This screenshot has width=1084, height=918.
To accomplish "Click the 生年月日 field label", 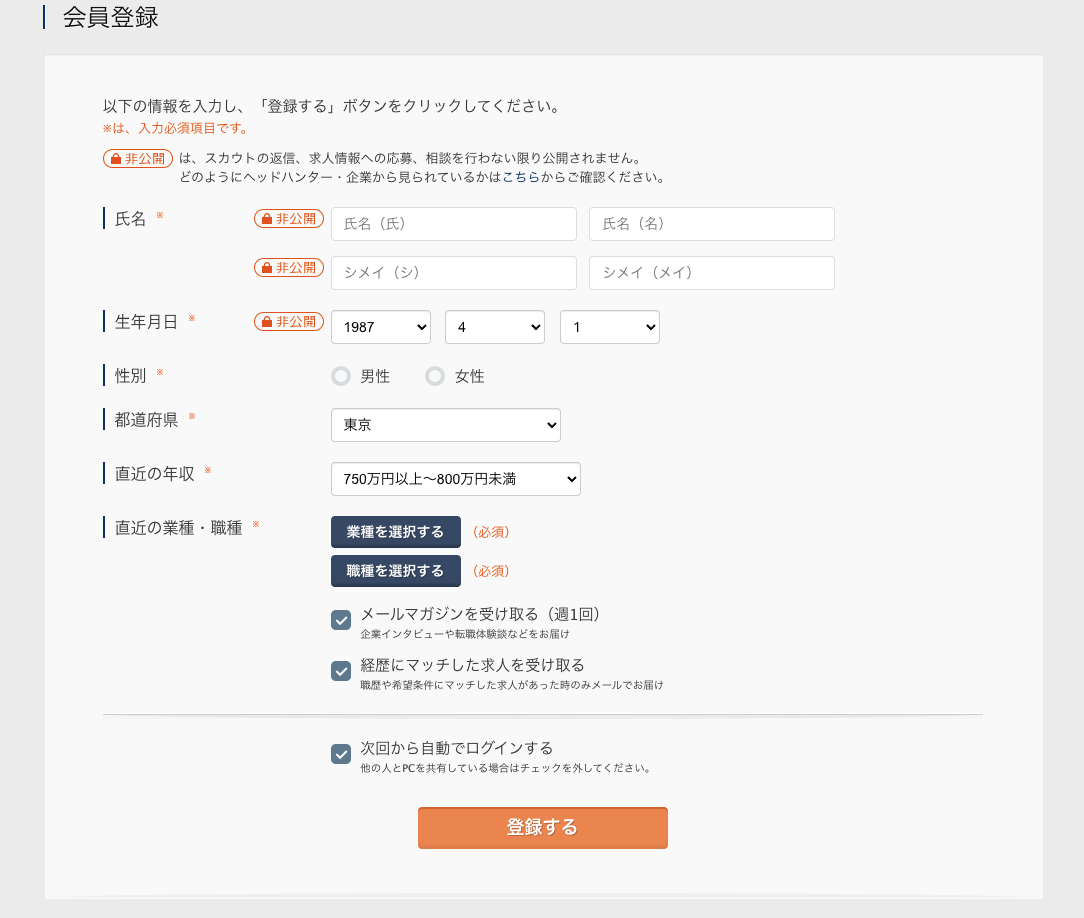I will (146, 322).
